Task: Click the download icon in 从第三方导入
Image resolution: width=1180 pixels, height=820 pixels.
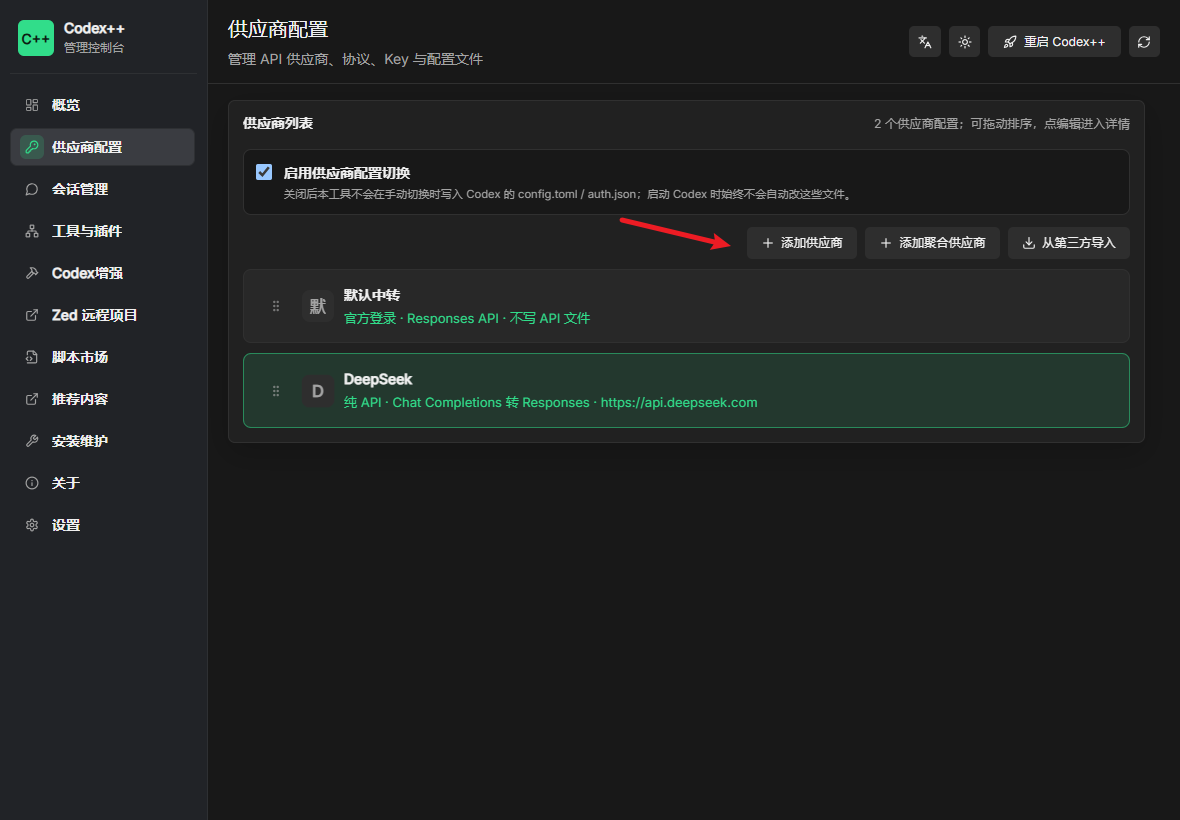Action: 1029,243
